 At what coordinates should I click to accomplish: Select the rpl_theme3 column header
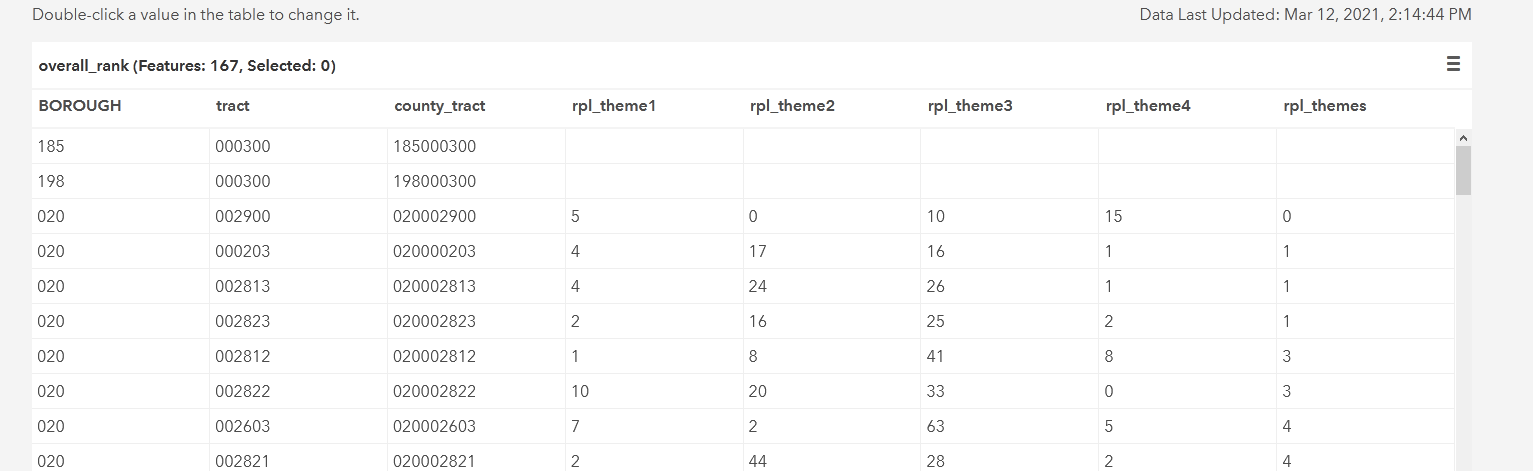pyautogui.click(x=970, y=106)
